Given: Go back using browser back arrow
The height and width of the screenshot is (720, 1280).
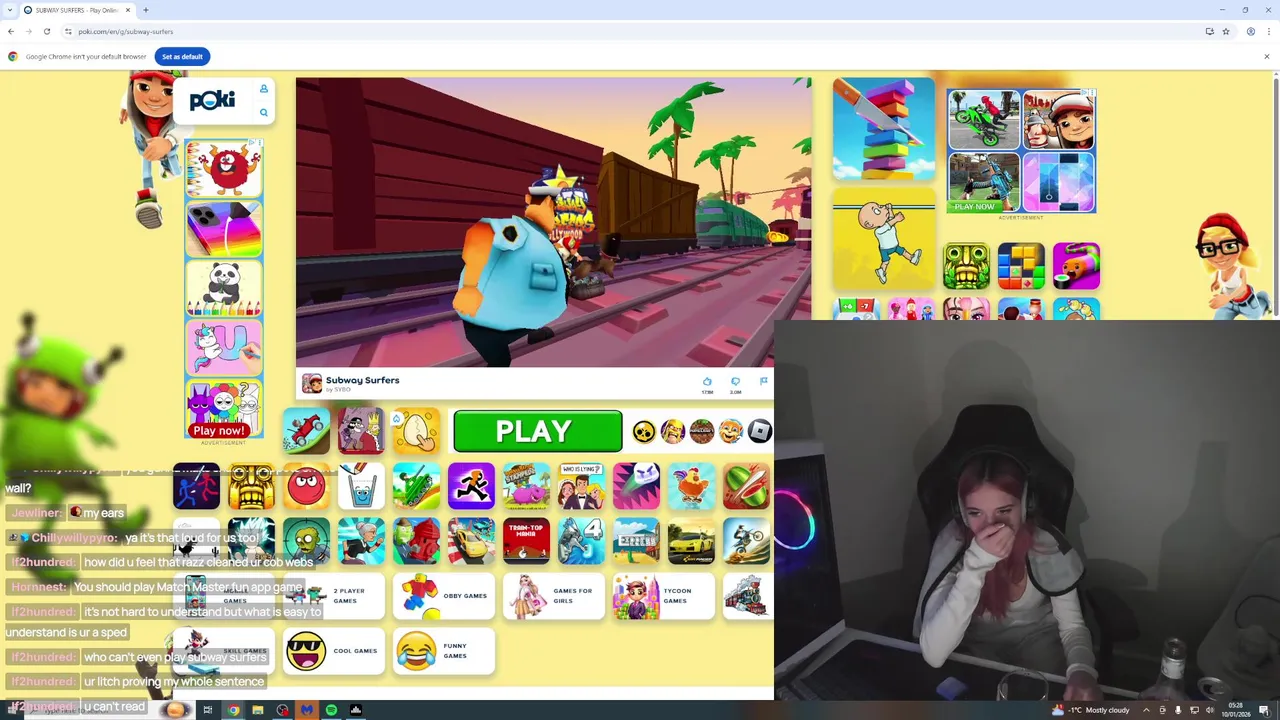Looking at the screenshot, I should [11, 31].
